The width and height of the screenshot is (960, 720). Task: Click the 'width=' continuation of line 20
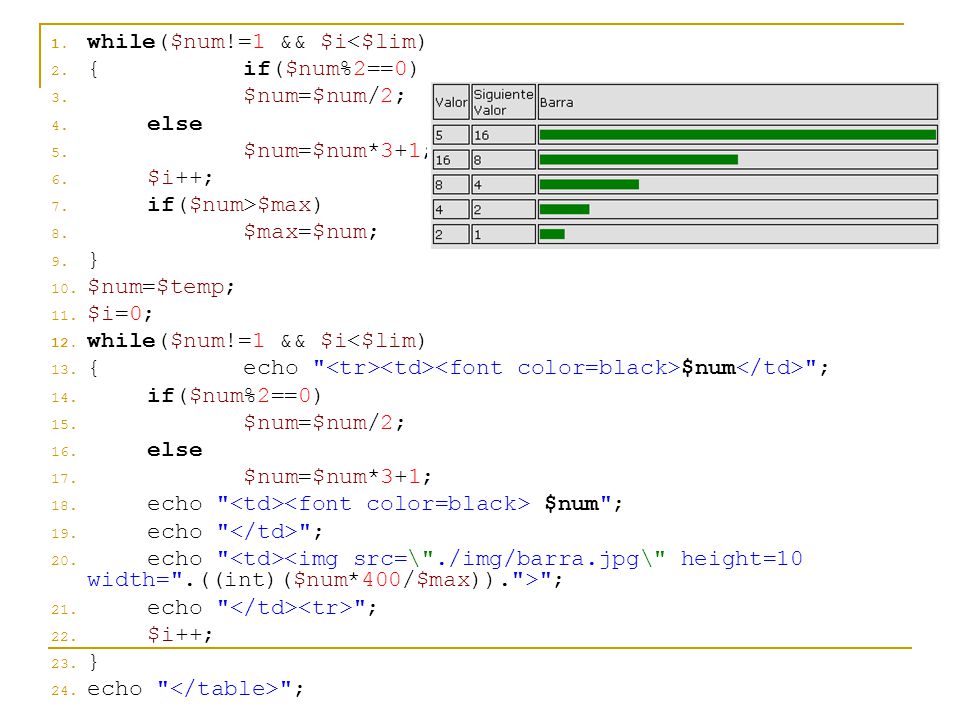(x=324, y=579)
